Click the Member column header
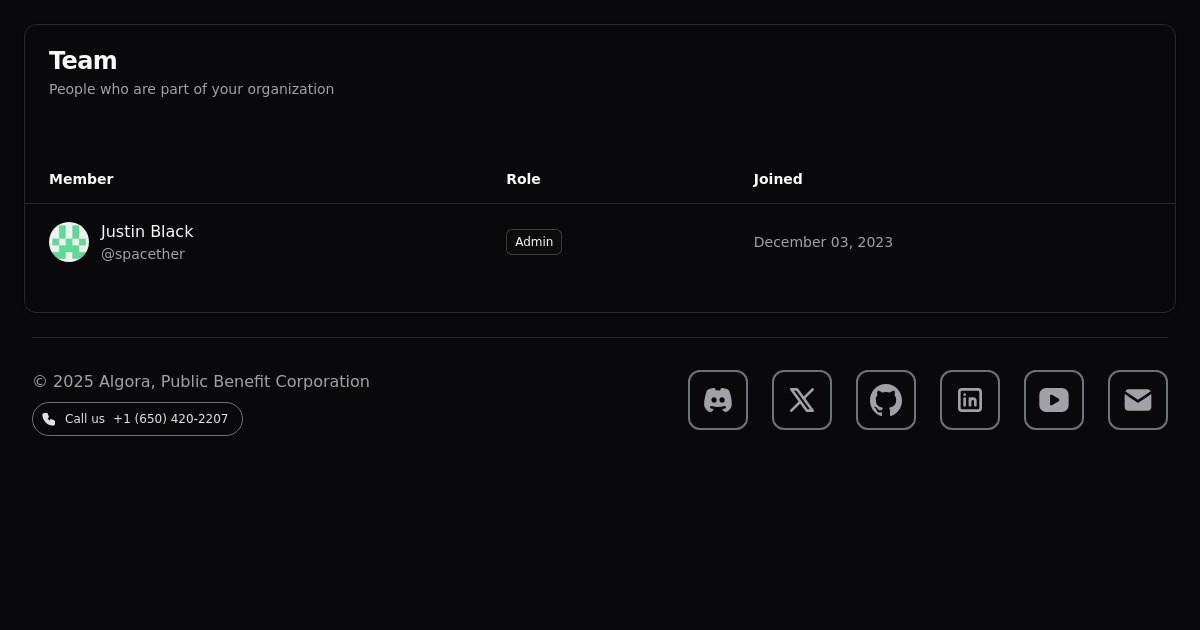The width and height of the screenshot is (1200, 630). point(81,179)
